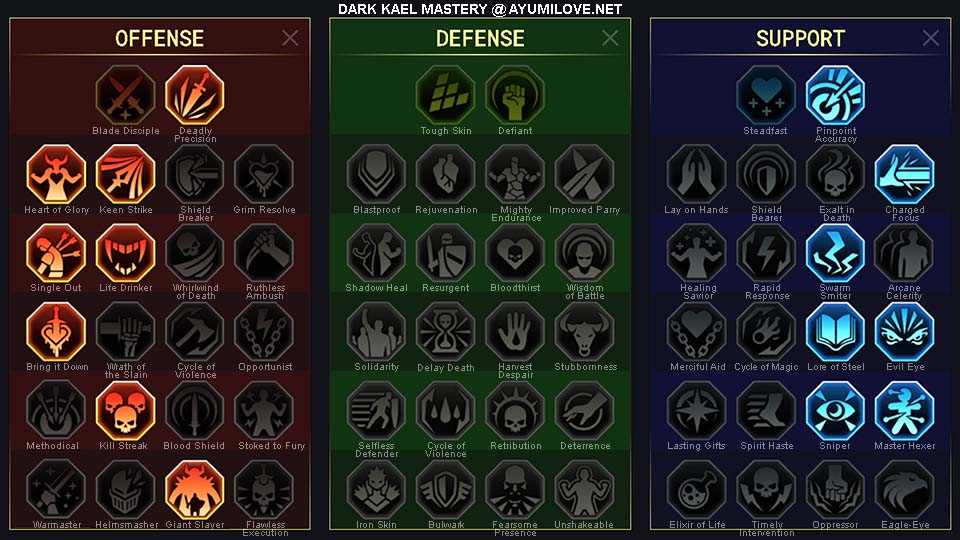
Task: Select the Eagle-Eye mastery icon
Action: [904, 490]
